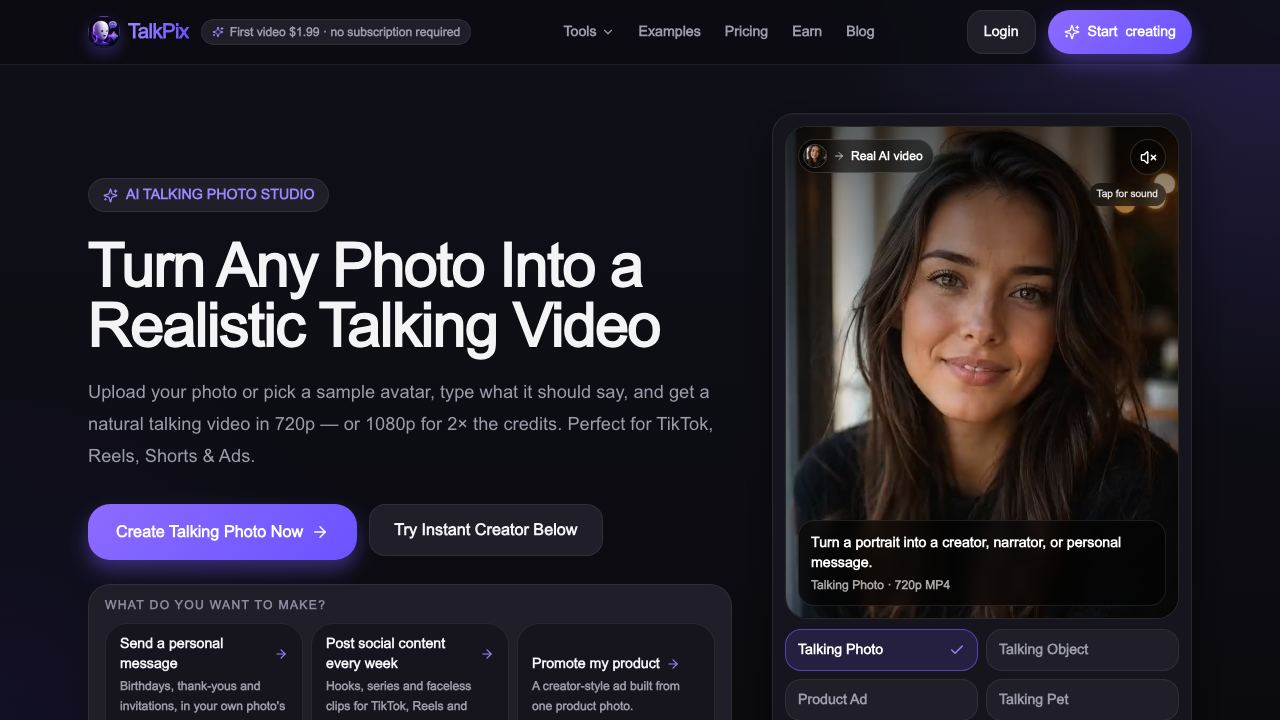
Task: Unmute the video with the speaker icon
Action: 1148,157
